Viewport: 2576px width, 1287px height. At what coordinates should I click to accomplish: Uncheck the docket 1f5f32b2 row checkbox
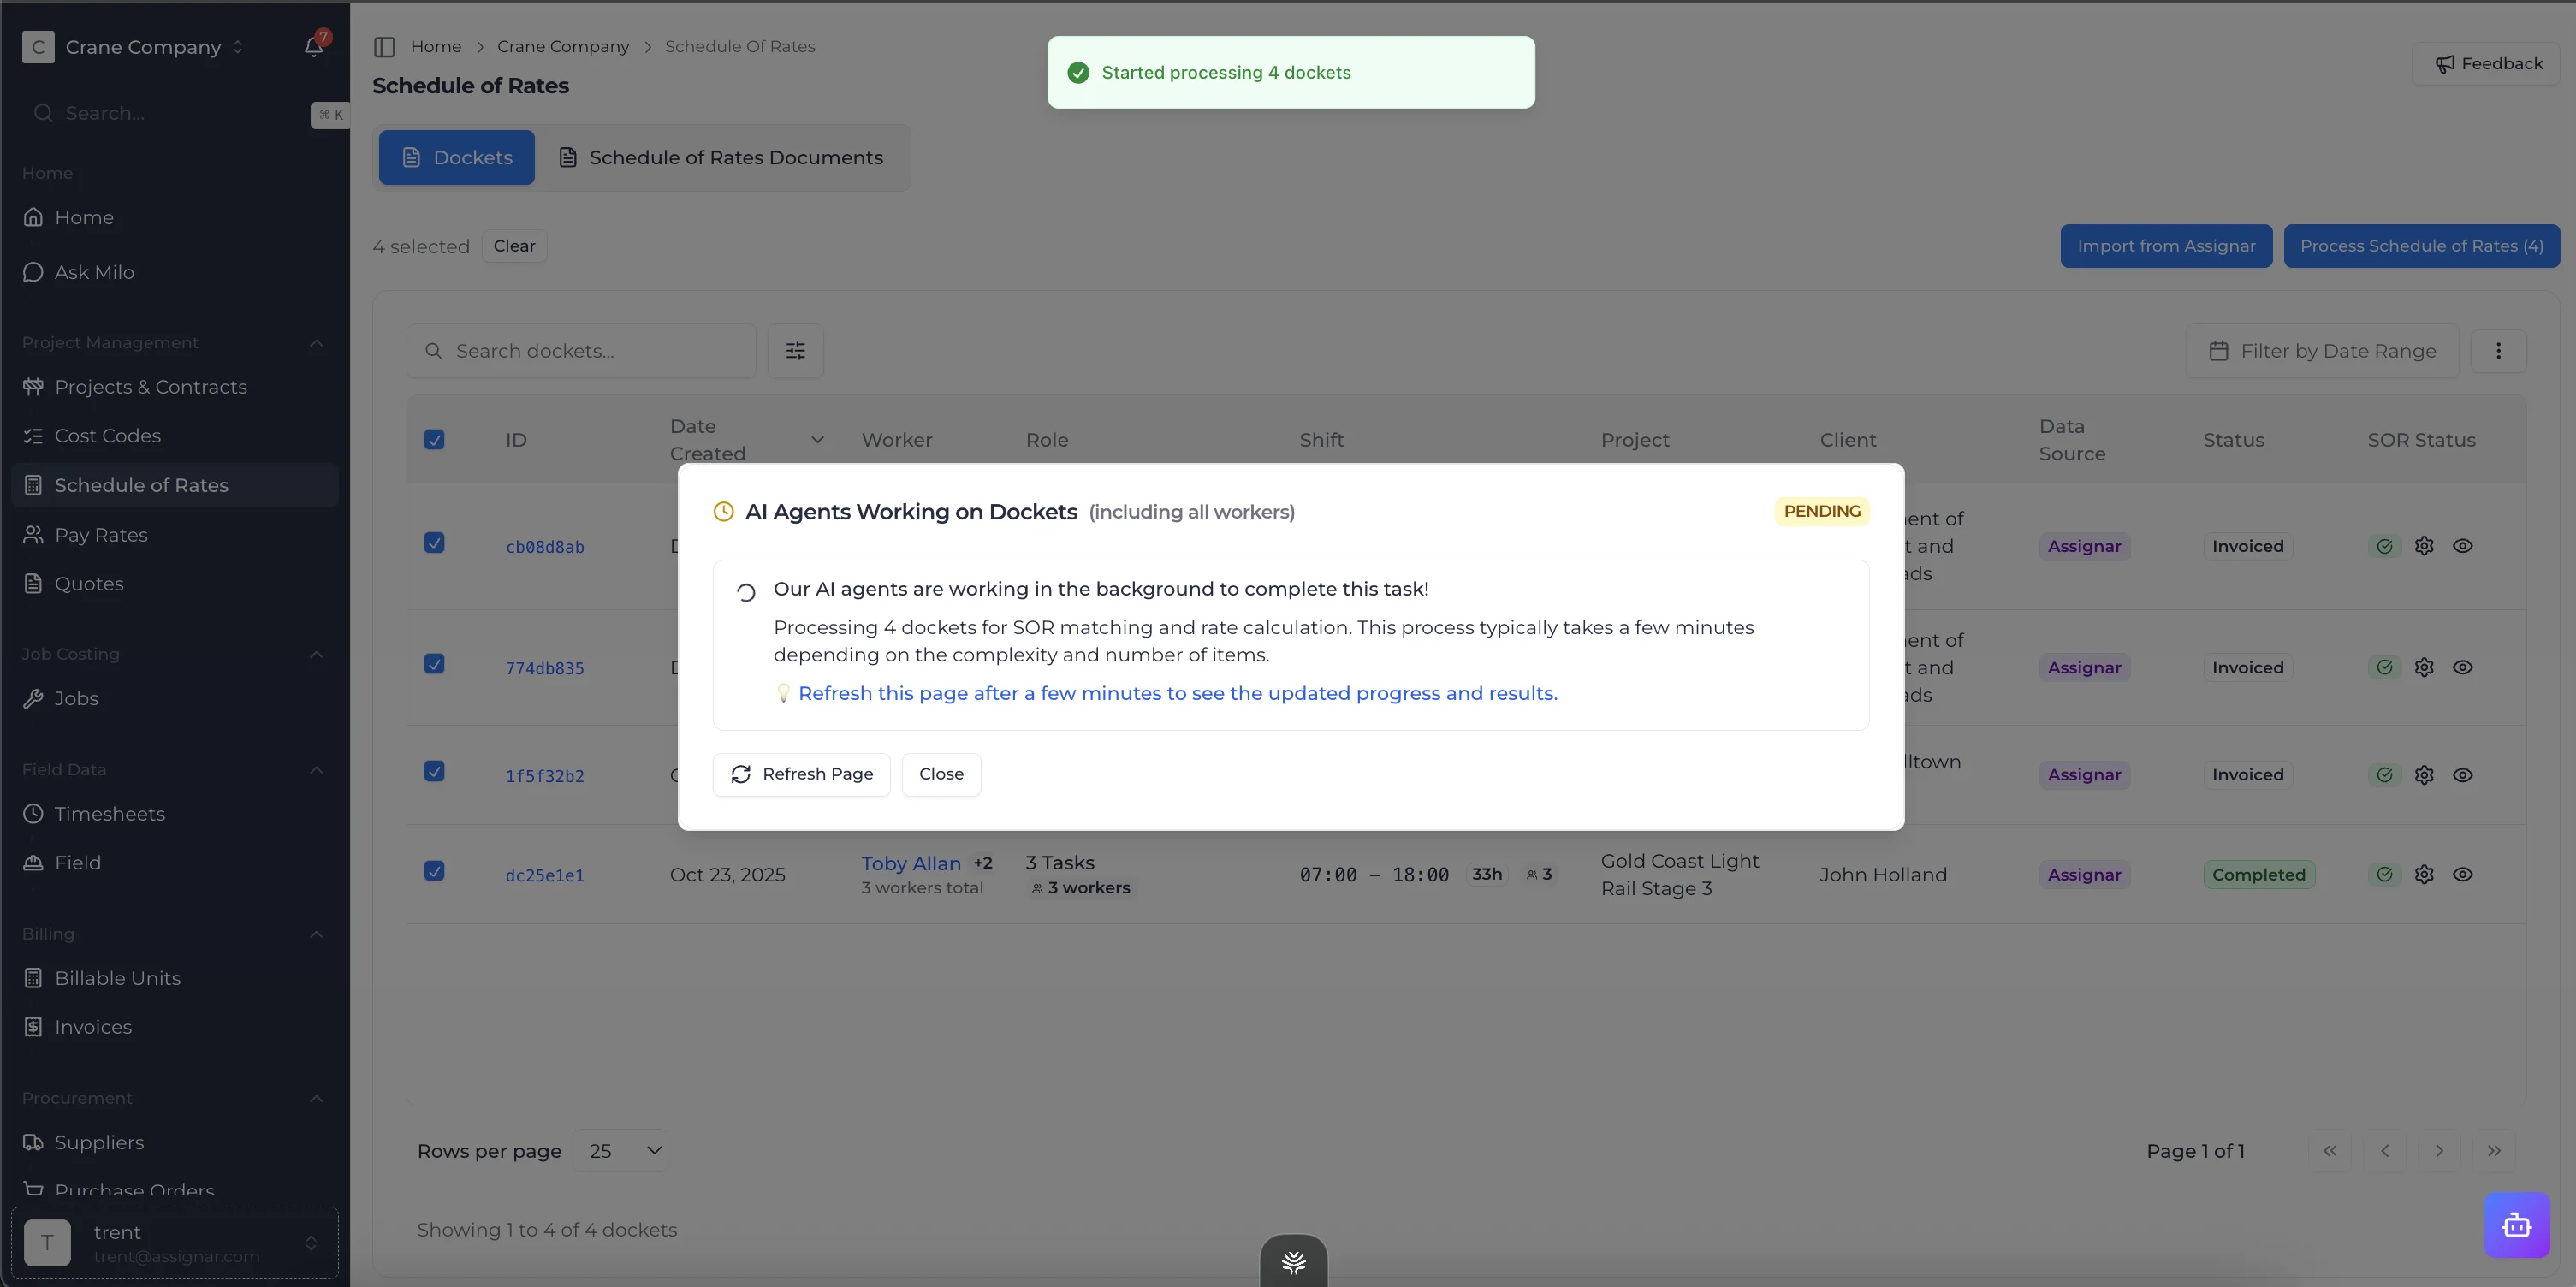(434, 771)
